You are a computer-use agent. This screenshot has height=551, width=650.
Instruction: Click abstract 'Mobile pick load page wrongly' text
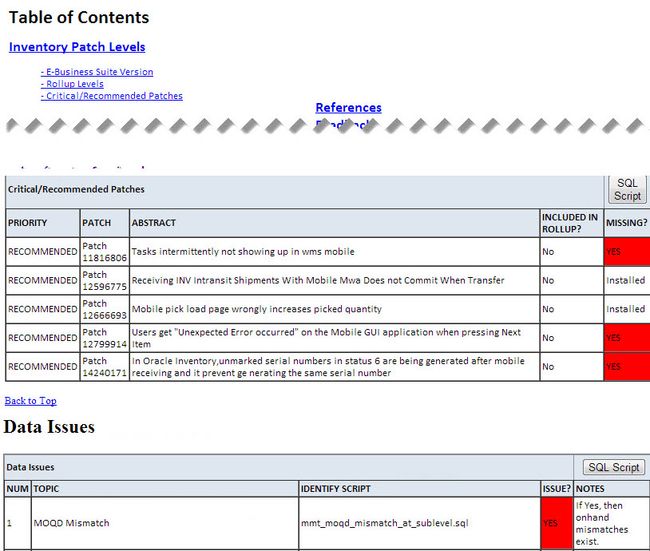click(257, 309)
